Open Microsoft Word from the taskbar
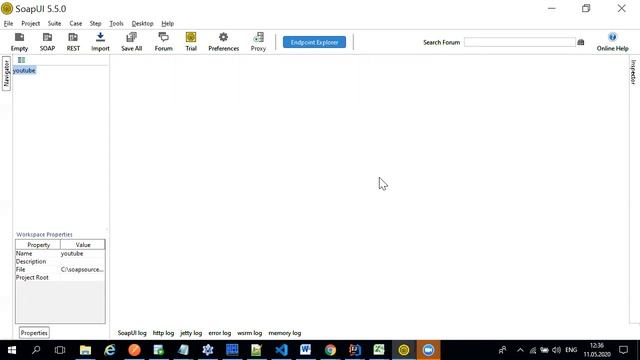 coord(305,350)
